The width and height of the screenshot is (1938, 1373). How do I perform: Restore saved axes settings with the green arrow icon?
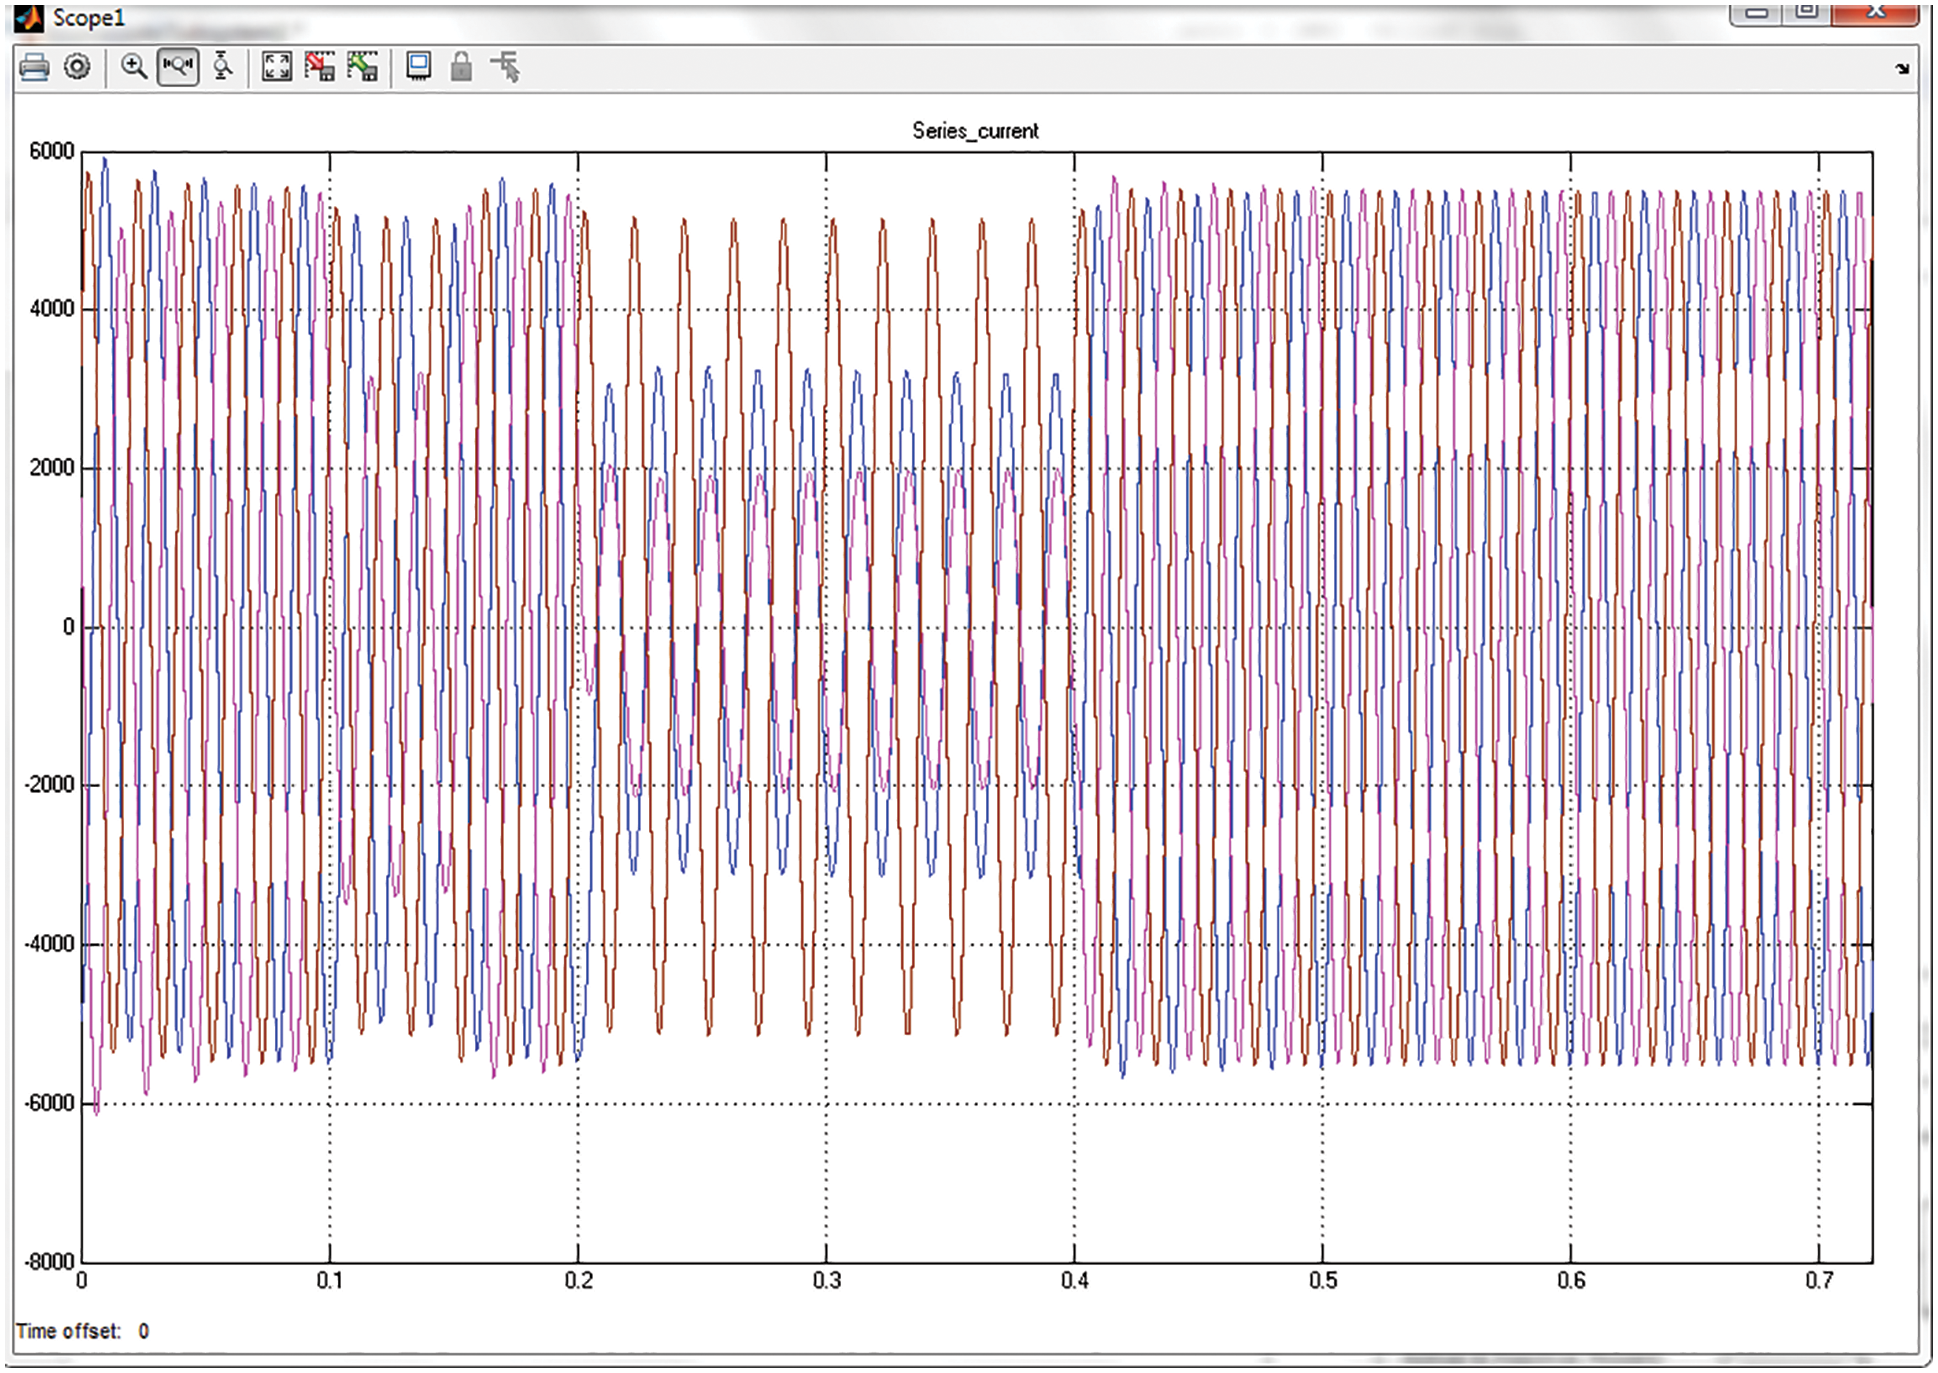[x=363, y=67]
